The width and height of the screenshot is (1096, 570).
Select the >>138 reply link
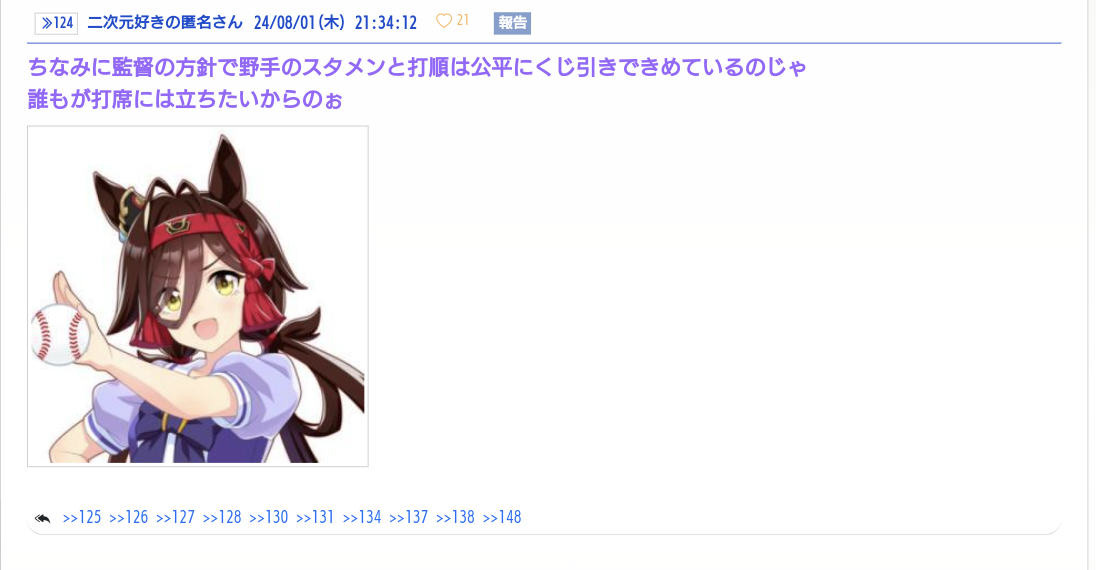pyautogui.click(x=455, y=518)
